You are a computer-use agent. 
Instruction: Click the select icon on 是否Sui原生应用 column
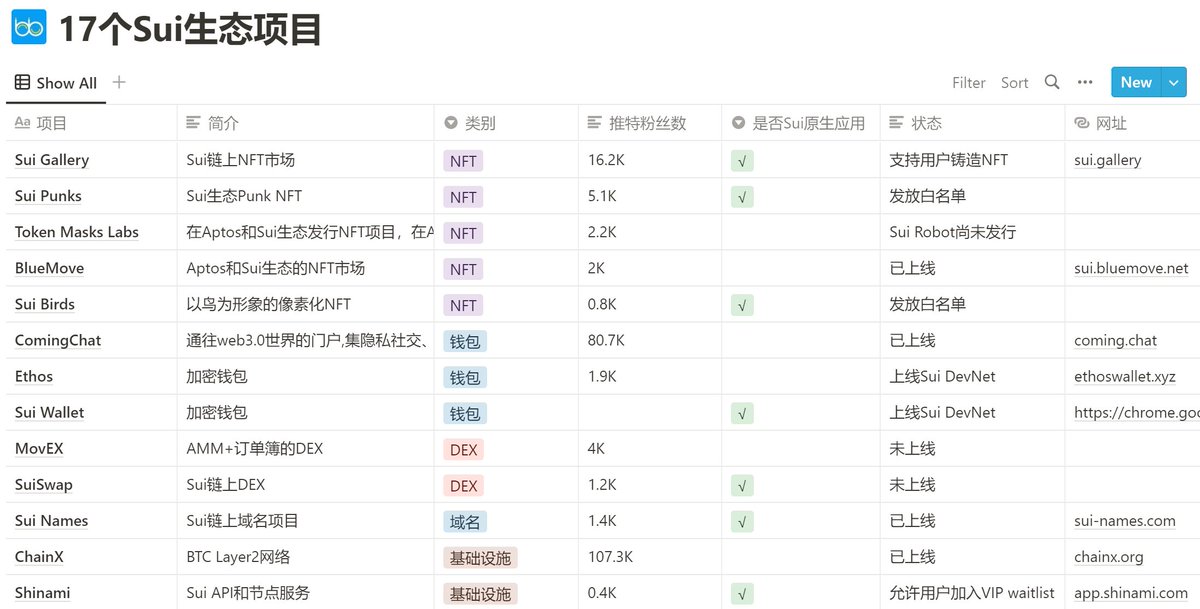739,123
